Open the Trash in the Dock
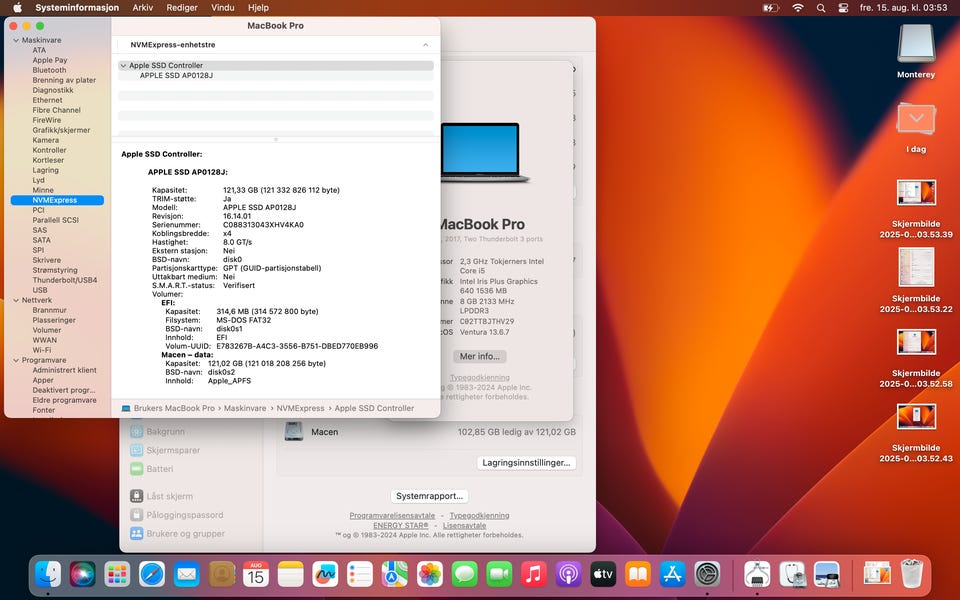This screenshot has width=960, height=600. 911,574
